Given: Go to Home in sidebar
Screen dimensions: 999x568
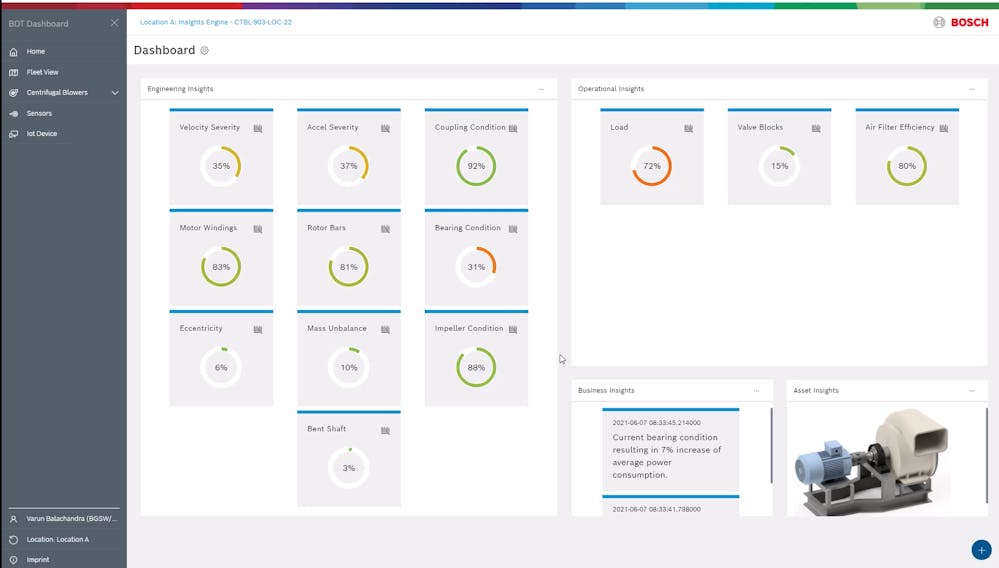Looking at the screenshot, I should [36, 51].
